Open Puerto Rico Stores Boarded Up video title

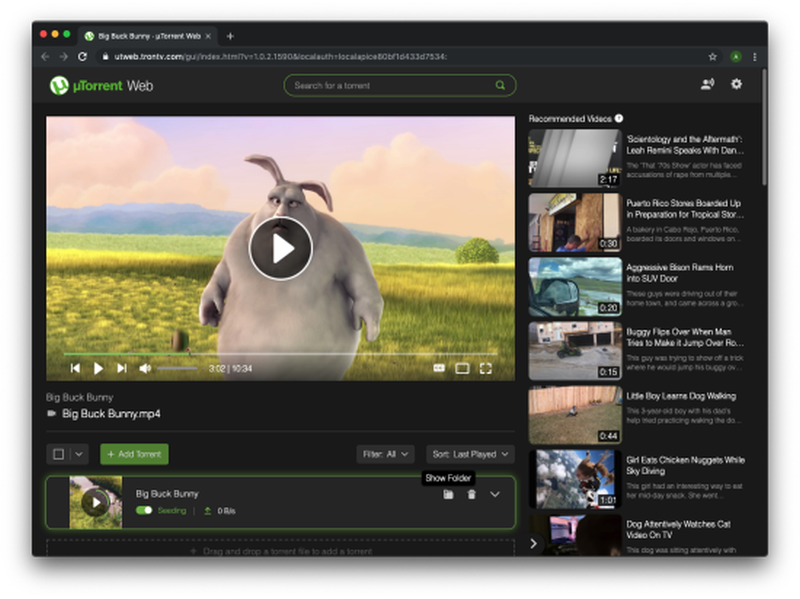(x=685, y=209)
